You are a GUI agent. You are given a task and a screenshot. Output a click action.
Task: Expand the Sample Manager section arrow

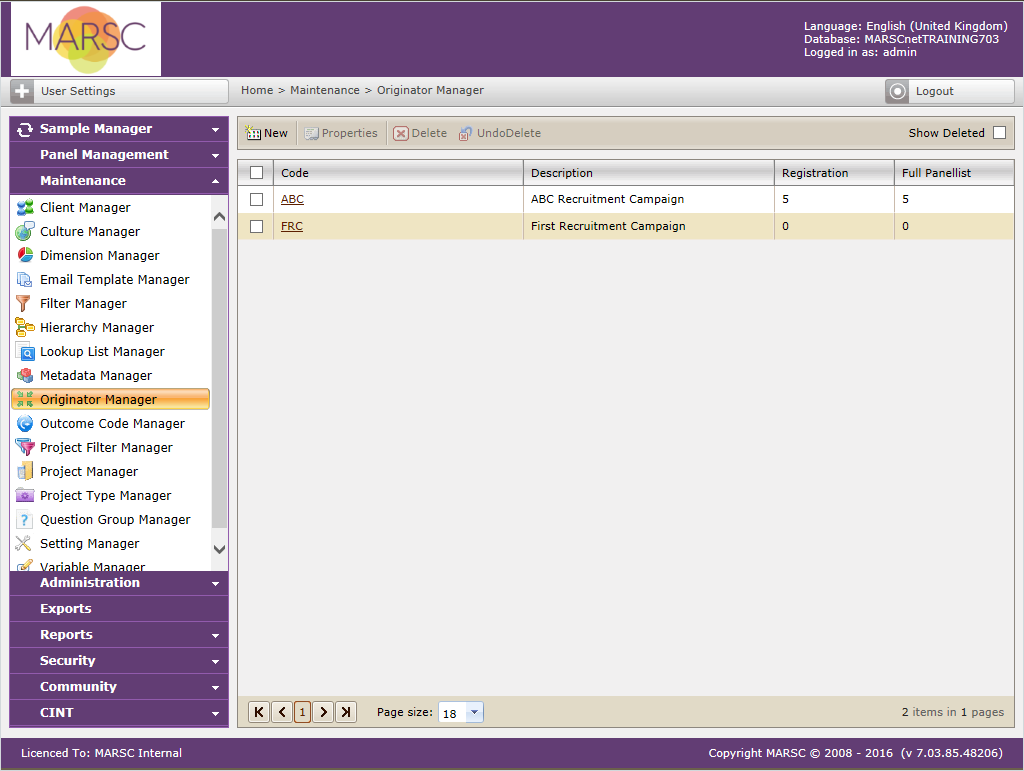(216, 129)
